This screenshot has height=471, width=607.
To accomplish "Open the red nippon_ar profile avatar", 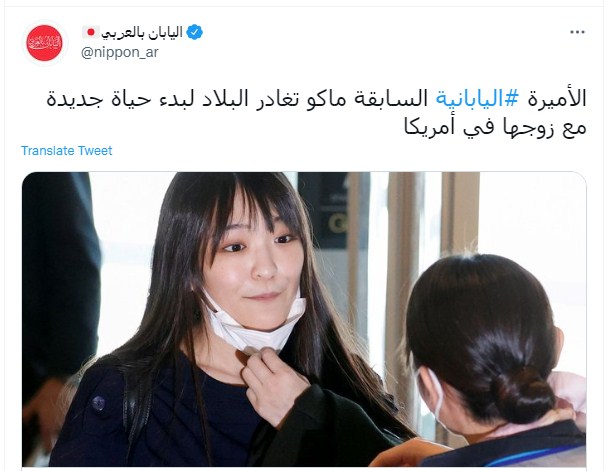I will pos(44,43).
